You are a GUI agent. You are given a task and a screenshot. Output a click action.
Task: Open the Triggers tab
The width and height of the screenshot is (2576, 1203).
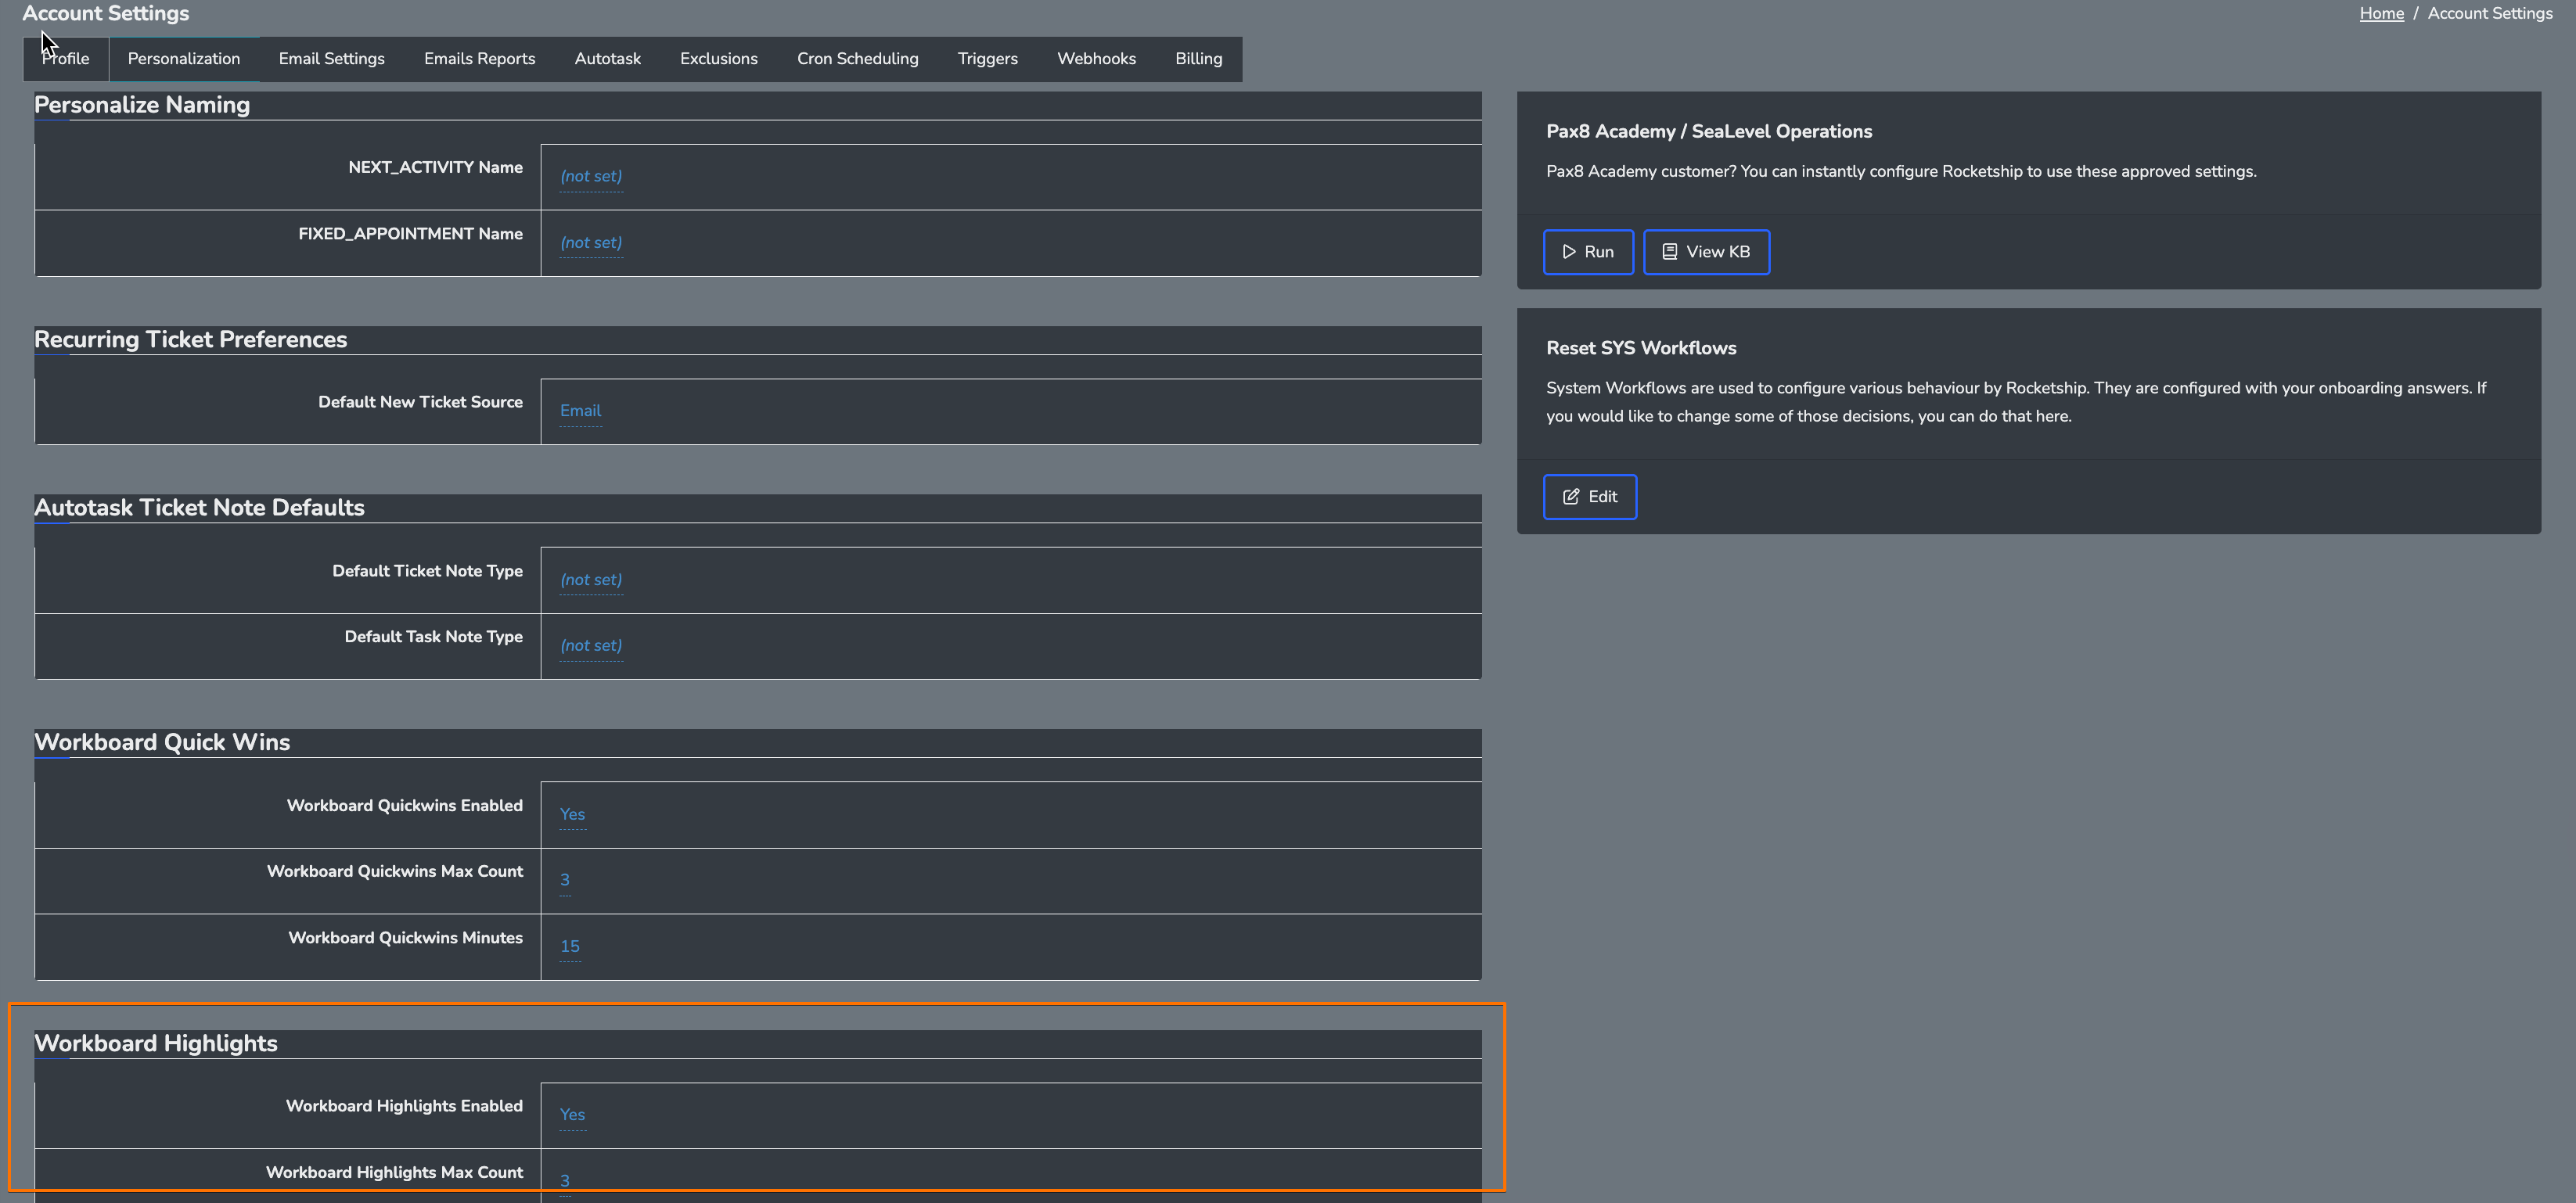[987, 59]
